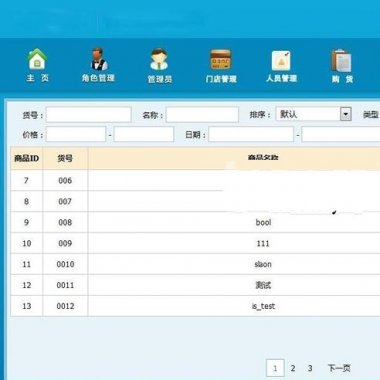Click the product name '111'

point(263,243)
